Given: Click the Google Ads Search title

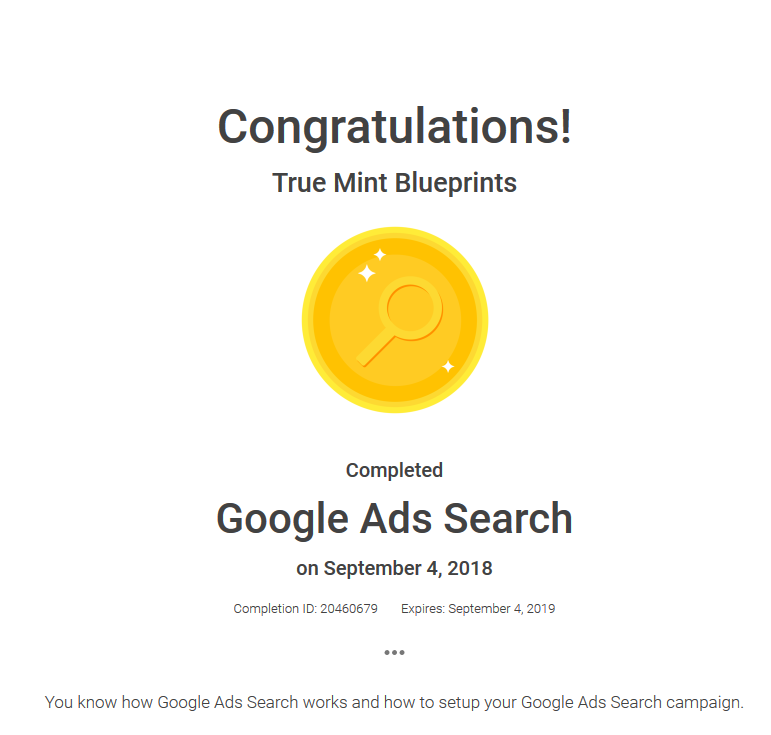Looking at the screenshot, I should (x=394, y=519).
